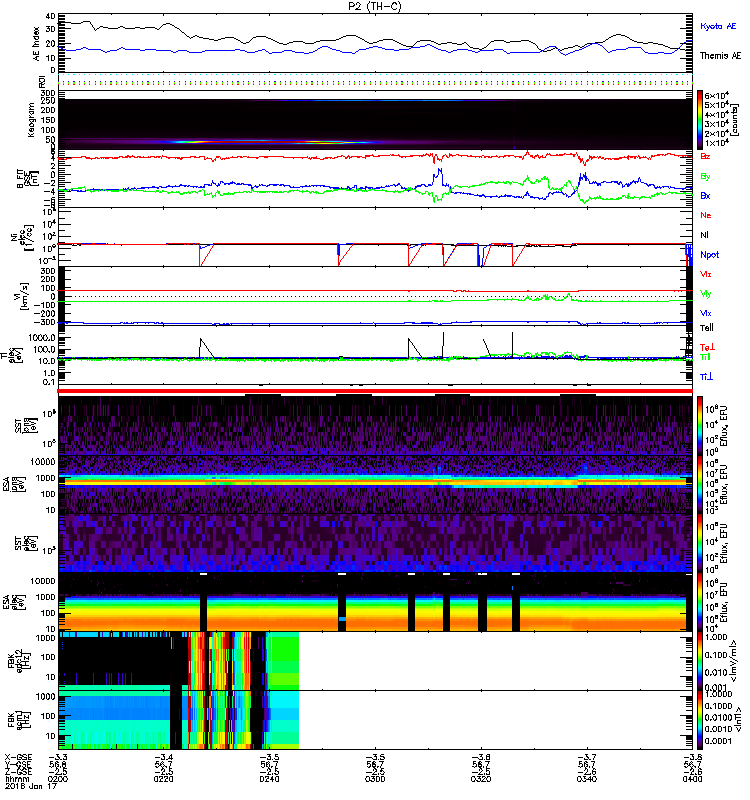750x800 pixels.
Task: Click the horizontal red bar above SST panel
Action: pos(375,391)
